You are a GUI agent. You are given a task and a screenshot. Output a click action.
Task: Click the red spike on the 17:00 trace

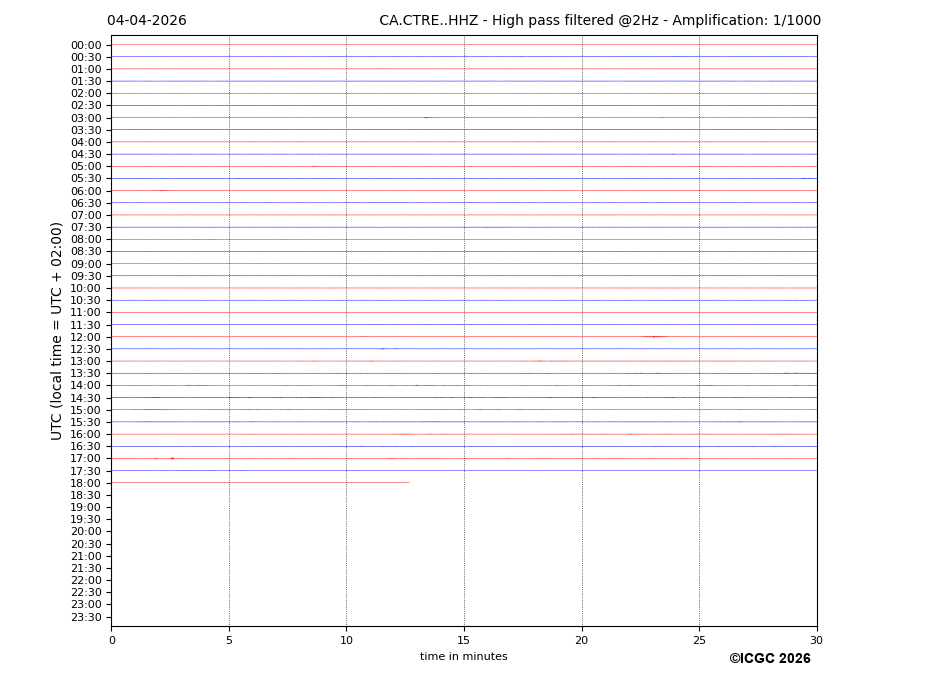(x=172, y=458)
